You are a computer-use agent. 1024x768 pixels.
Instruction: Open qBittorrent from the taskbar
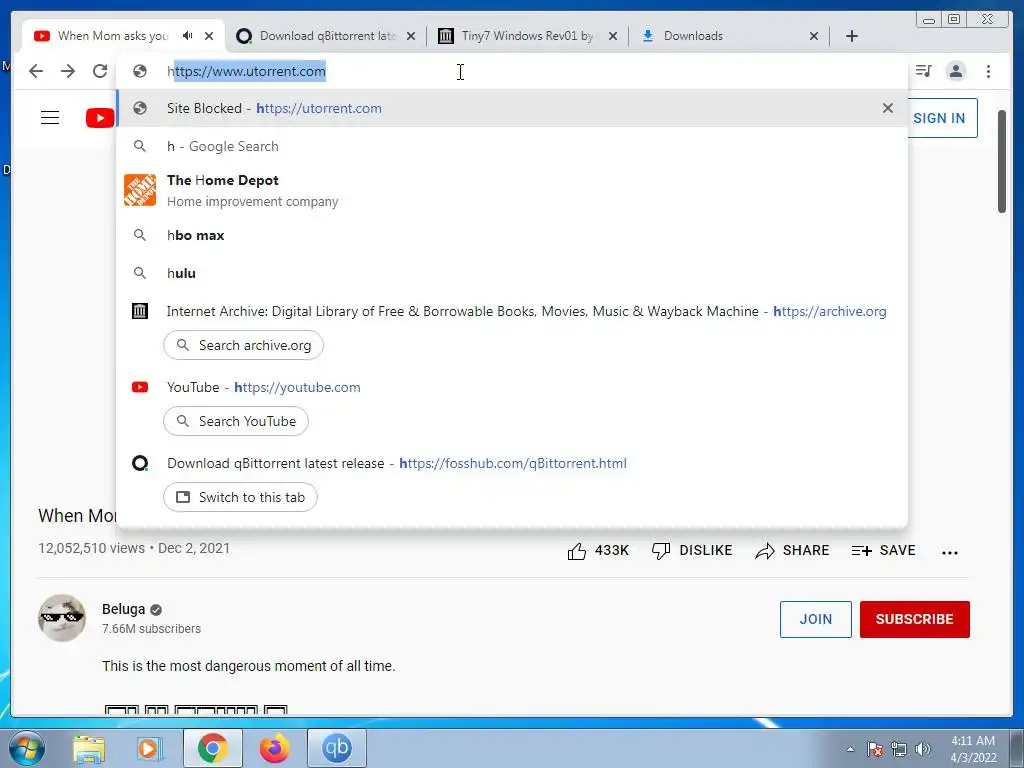(337, 748)
